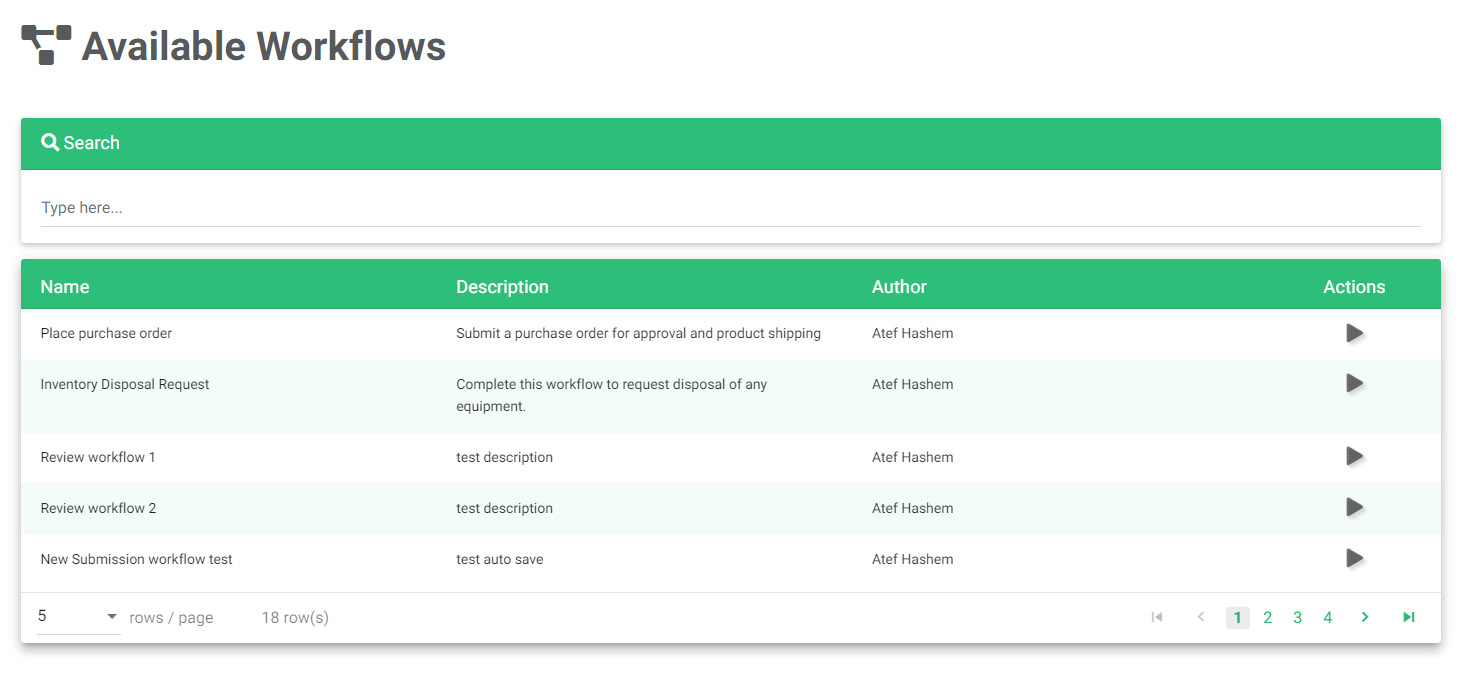Click the workflow diagram logo icon
Viewport: 1477px width, 689px height.
[42, 42]
